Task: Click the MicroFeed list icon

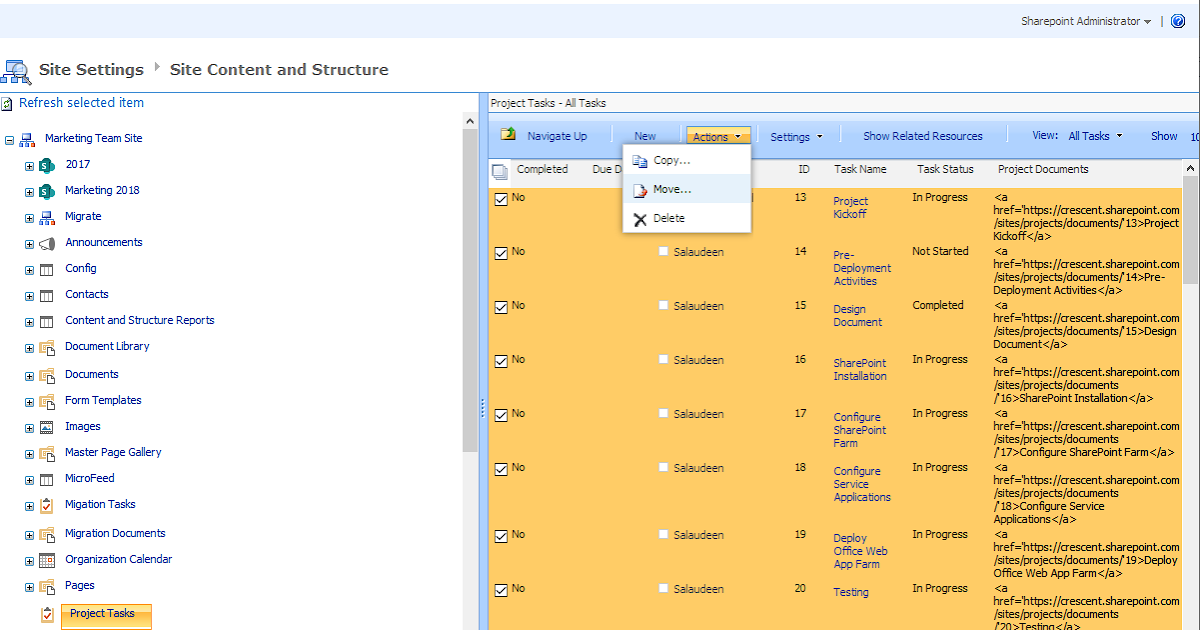Action: pos(46,478)
